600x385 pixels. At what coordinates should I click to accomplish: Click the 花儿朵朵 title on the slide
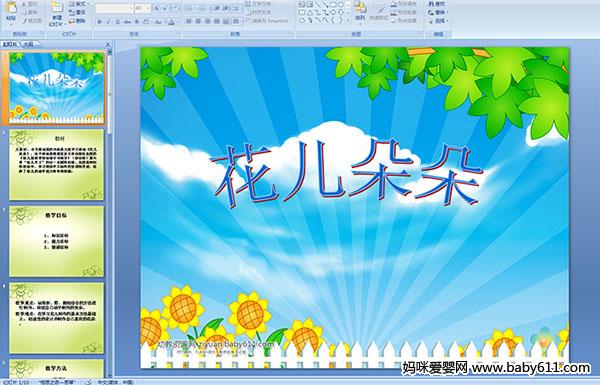[x=346, y=174]
